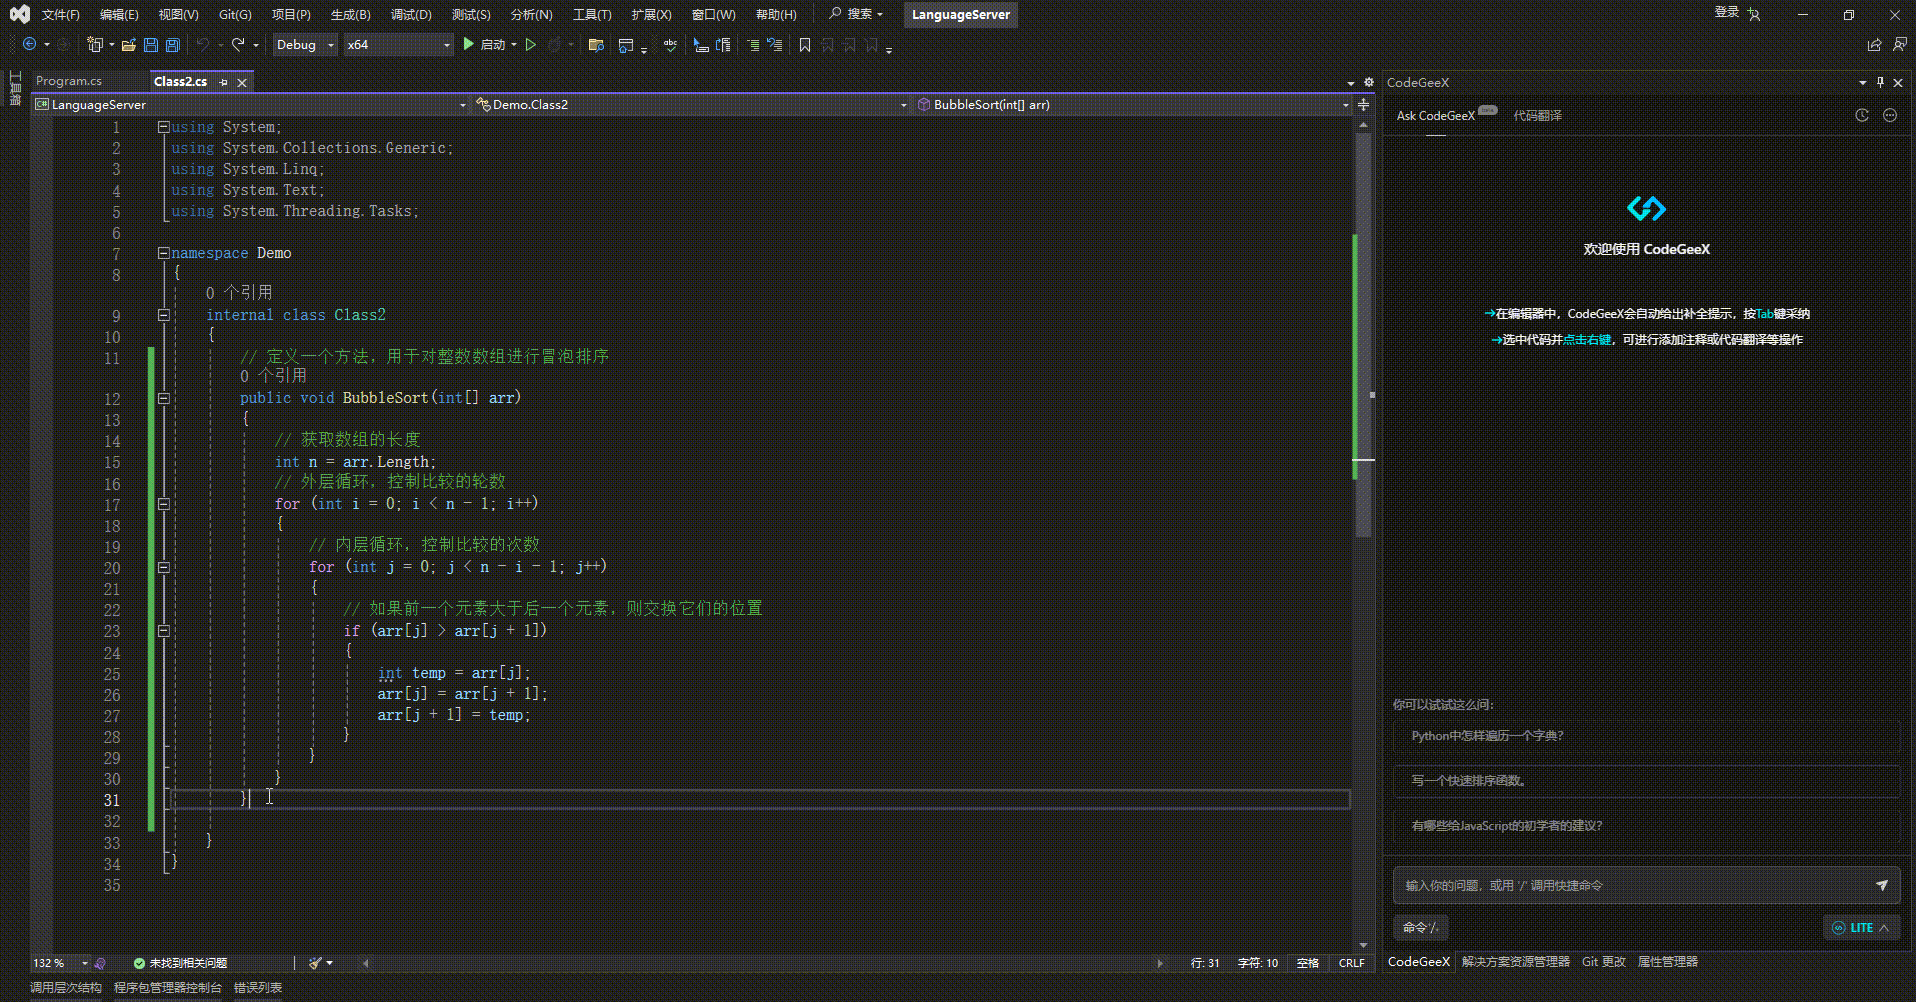
Task: Click the Undo arrow icon
Action: point(203,44)
